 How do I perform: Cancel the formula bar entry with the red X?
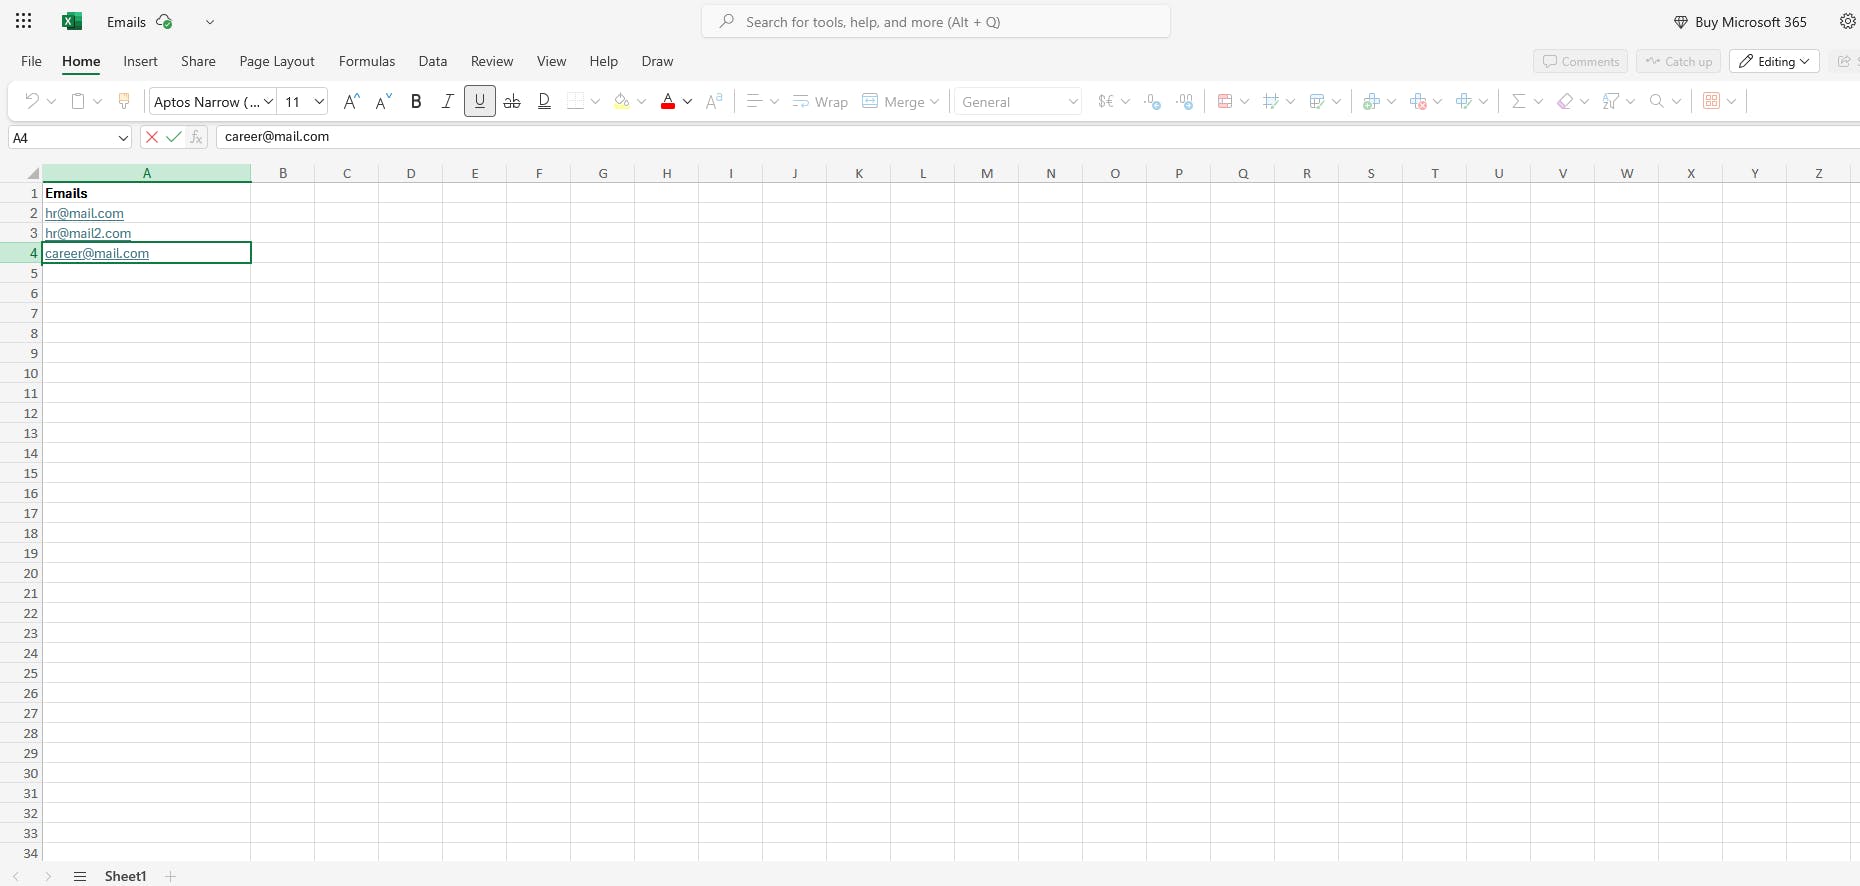point(152,137)
